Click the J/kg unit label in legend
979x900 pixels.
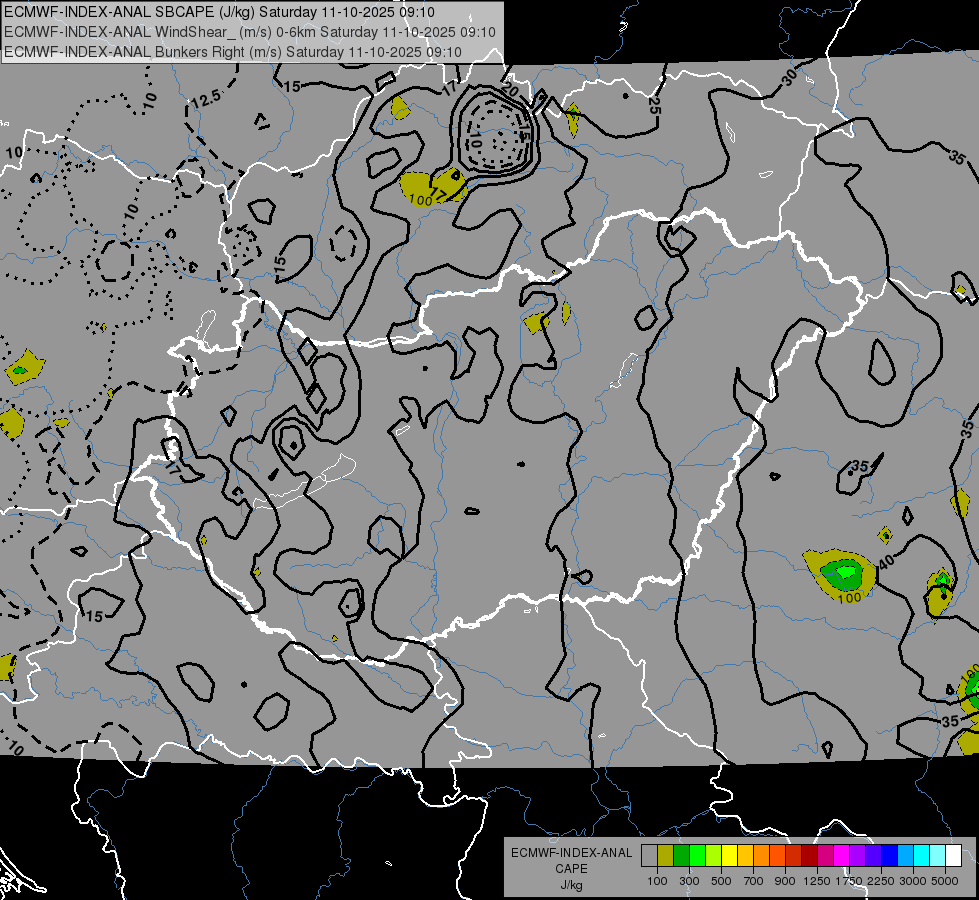pos(571,884)
